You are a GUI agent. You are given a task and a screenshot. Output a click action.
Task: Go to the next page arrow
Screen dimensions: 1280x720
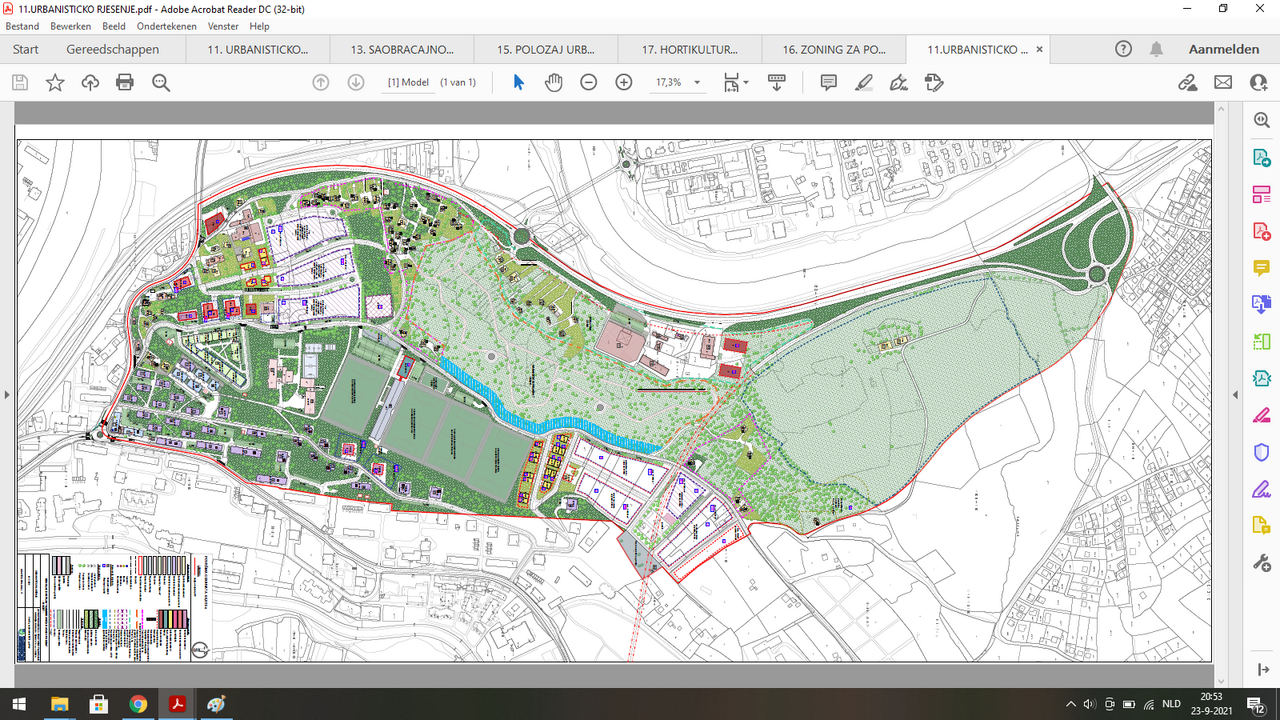355,82
